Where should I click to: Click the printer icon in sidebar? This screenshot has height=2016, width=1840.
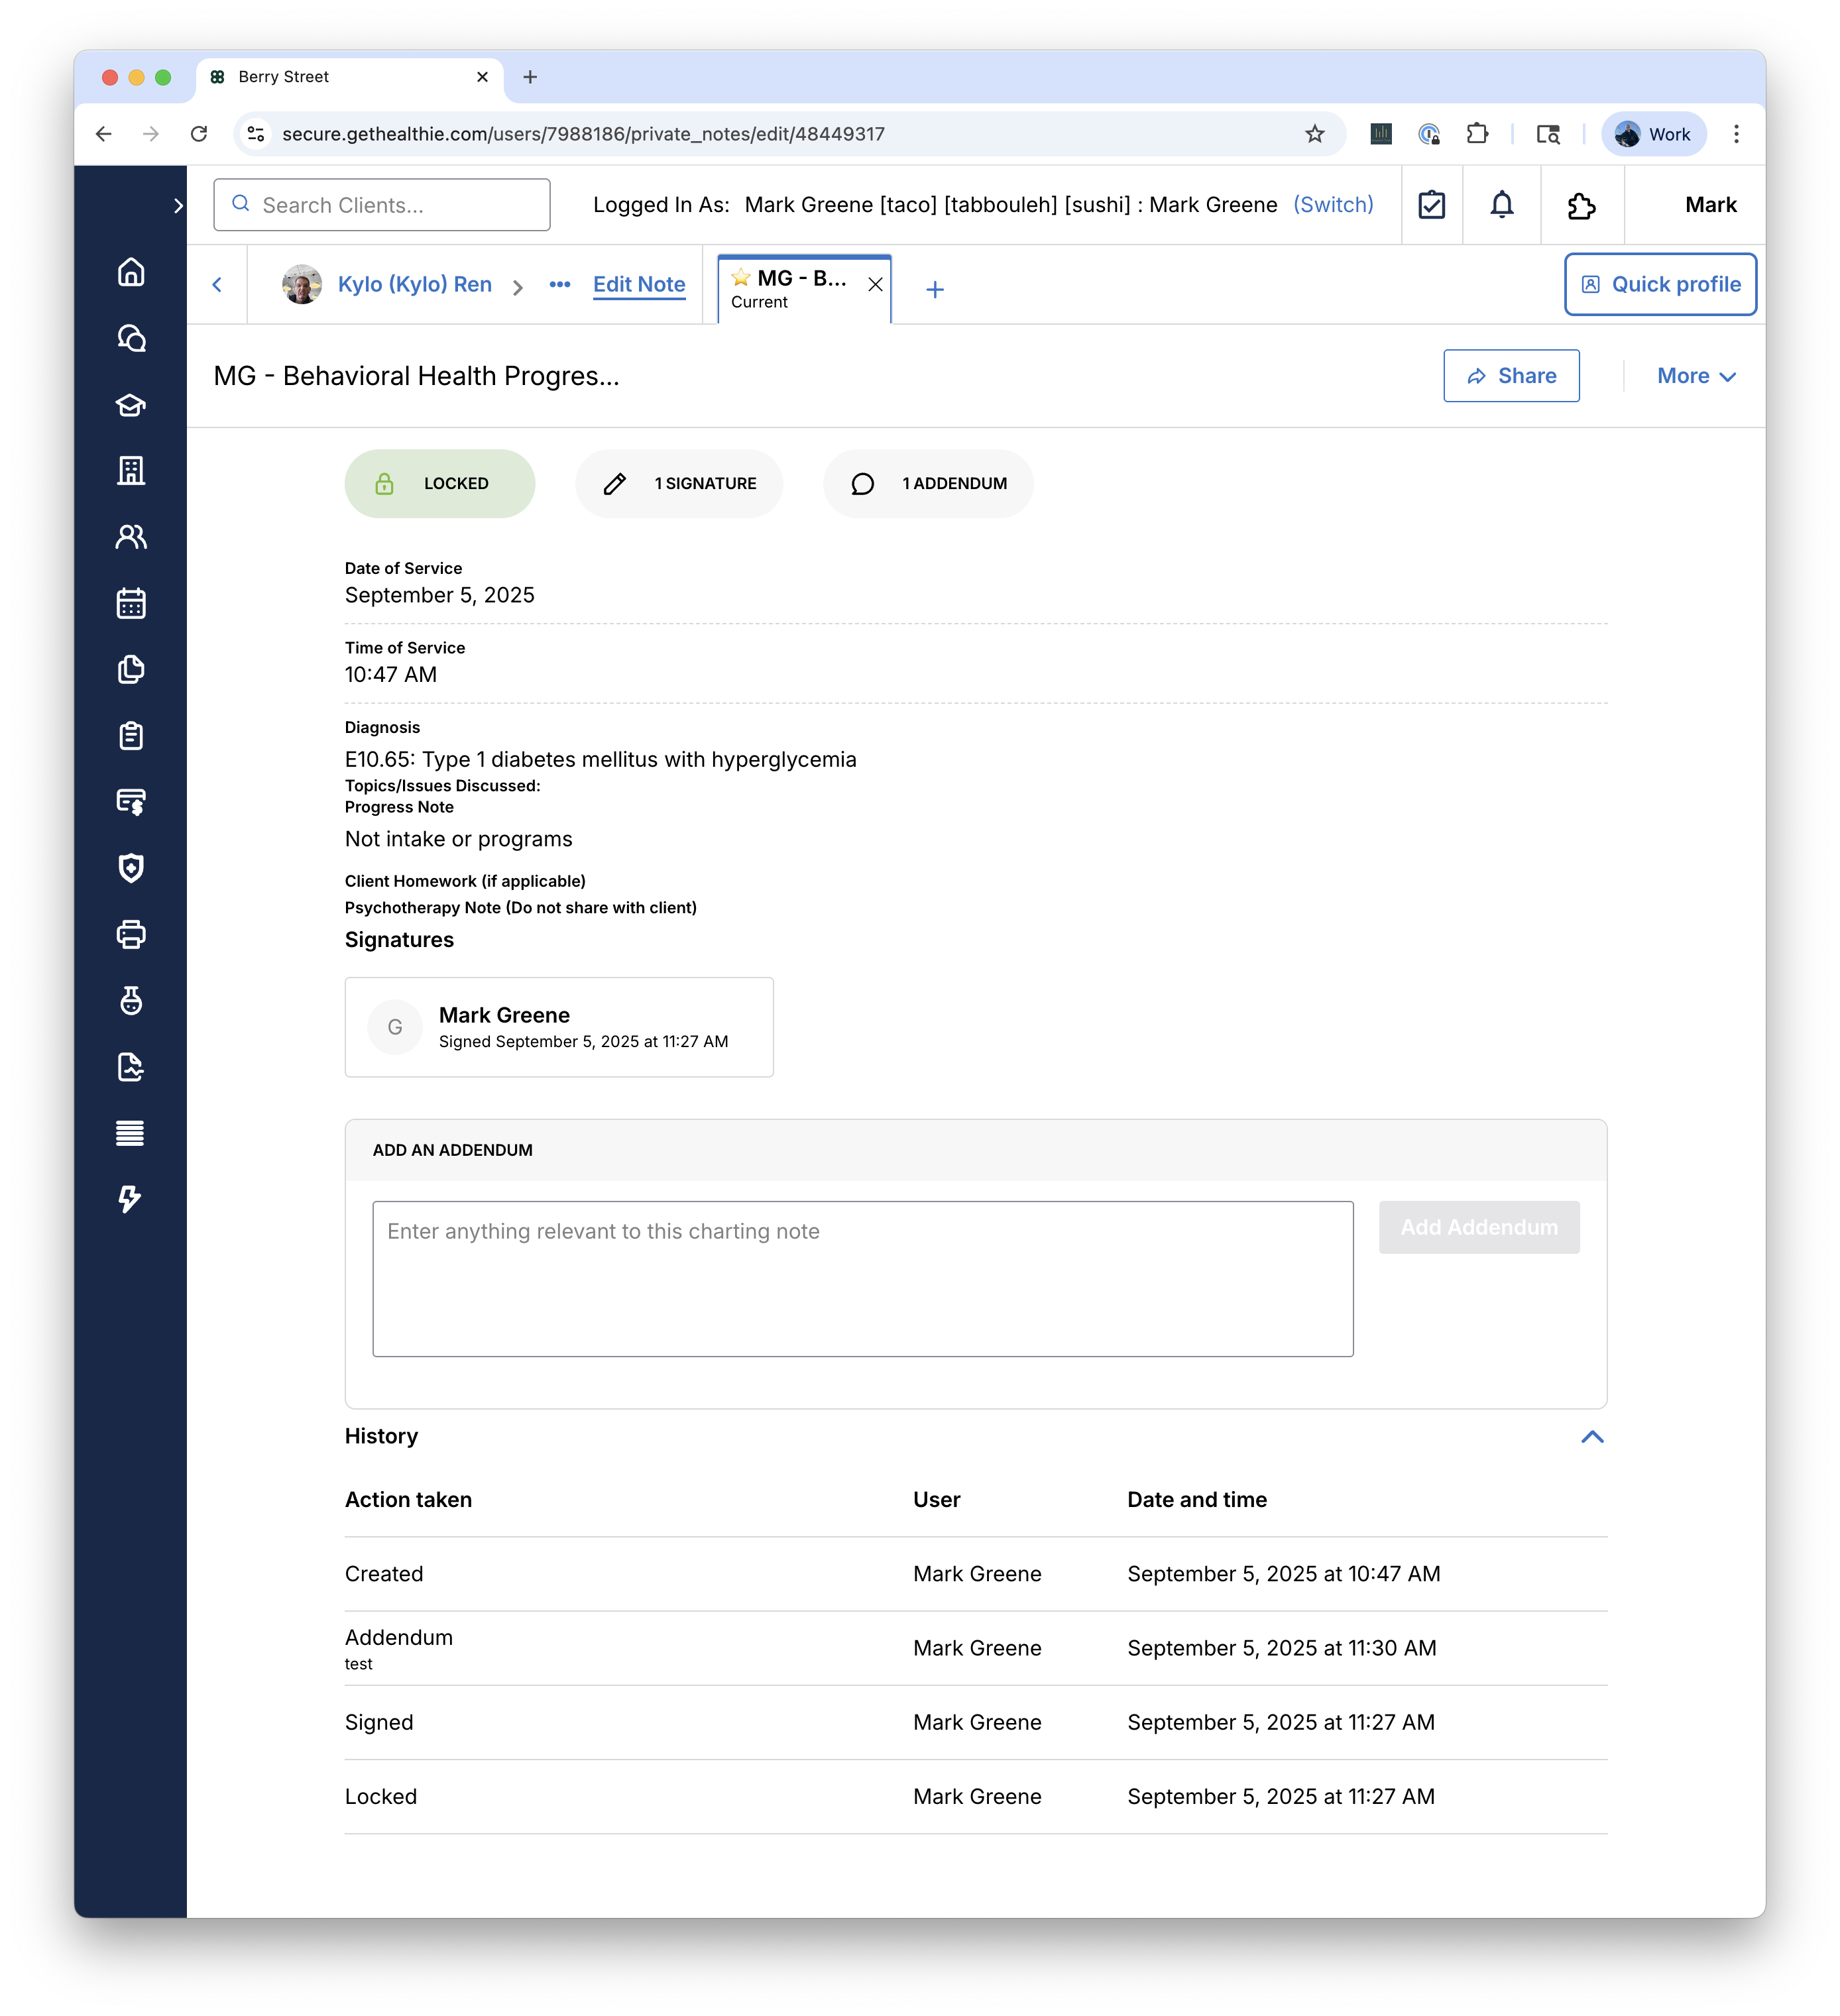coord(131,934)
